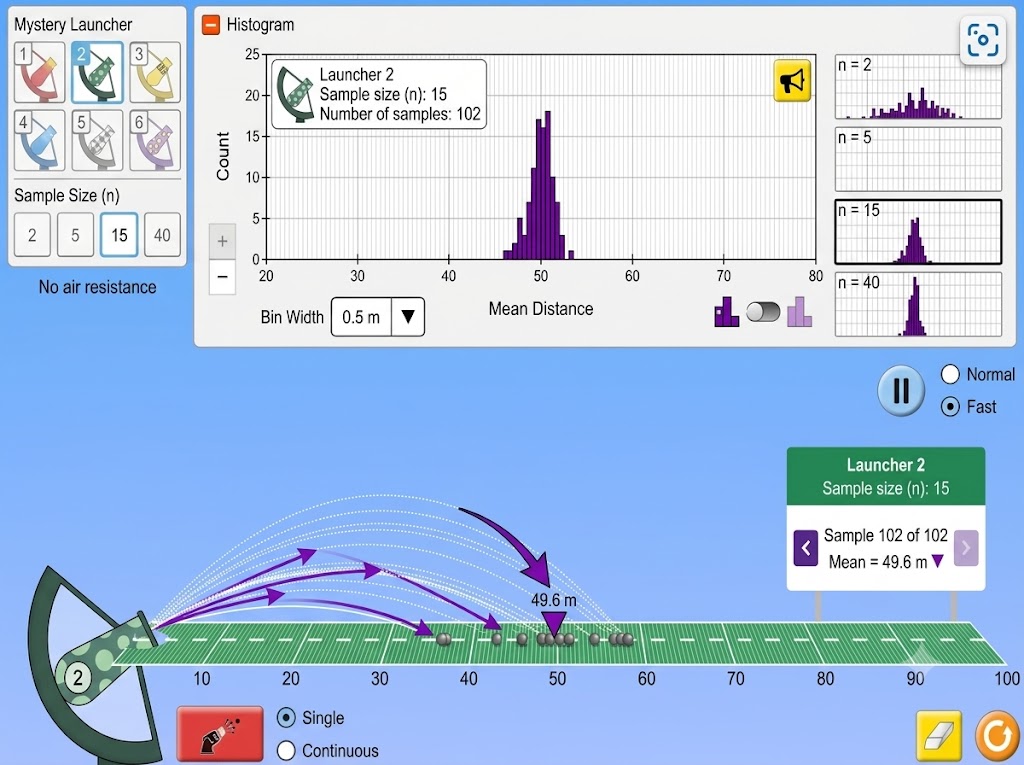Select Mystery Launcher 5 gray icon
1024x765 pixels.
tap(97, 140)
